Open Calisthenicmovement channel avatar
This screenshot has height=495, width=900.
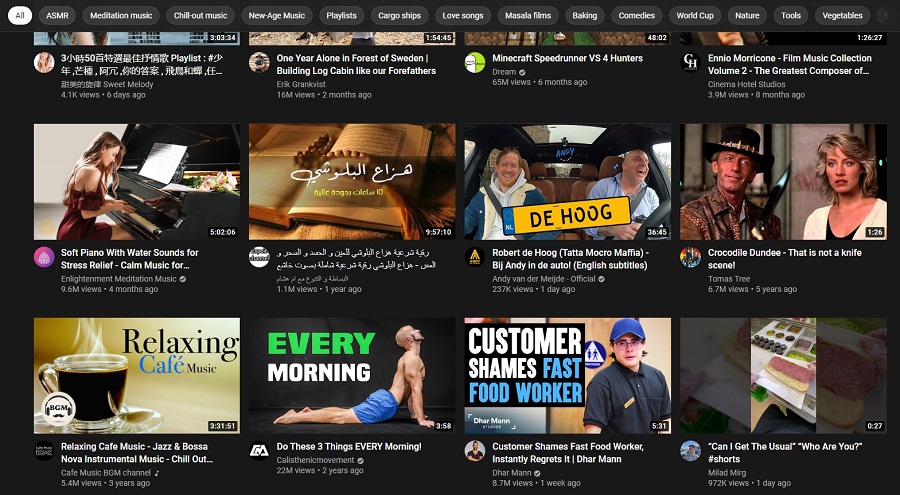tap(259, 451)
